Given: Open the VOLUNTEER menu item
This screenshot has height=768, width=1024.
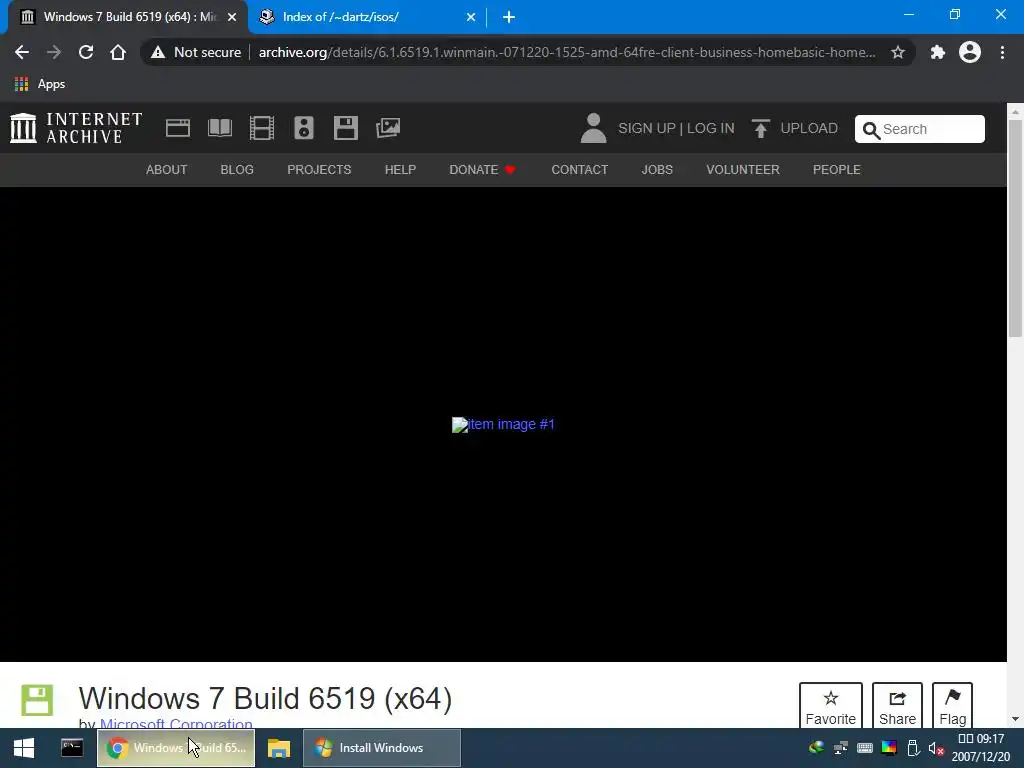Looking at the screenshot, I should tap(743, 170).
